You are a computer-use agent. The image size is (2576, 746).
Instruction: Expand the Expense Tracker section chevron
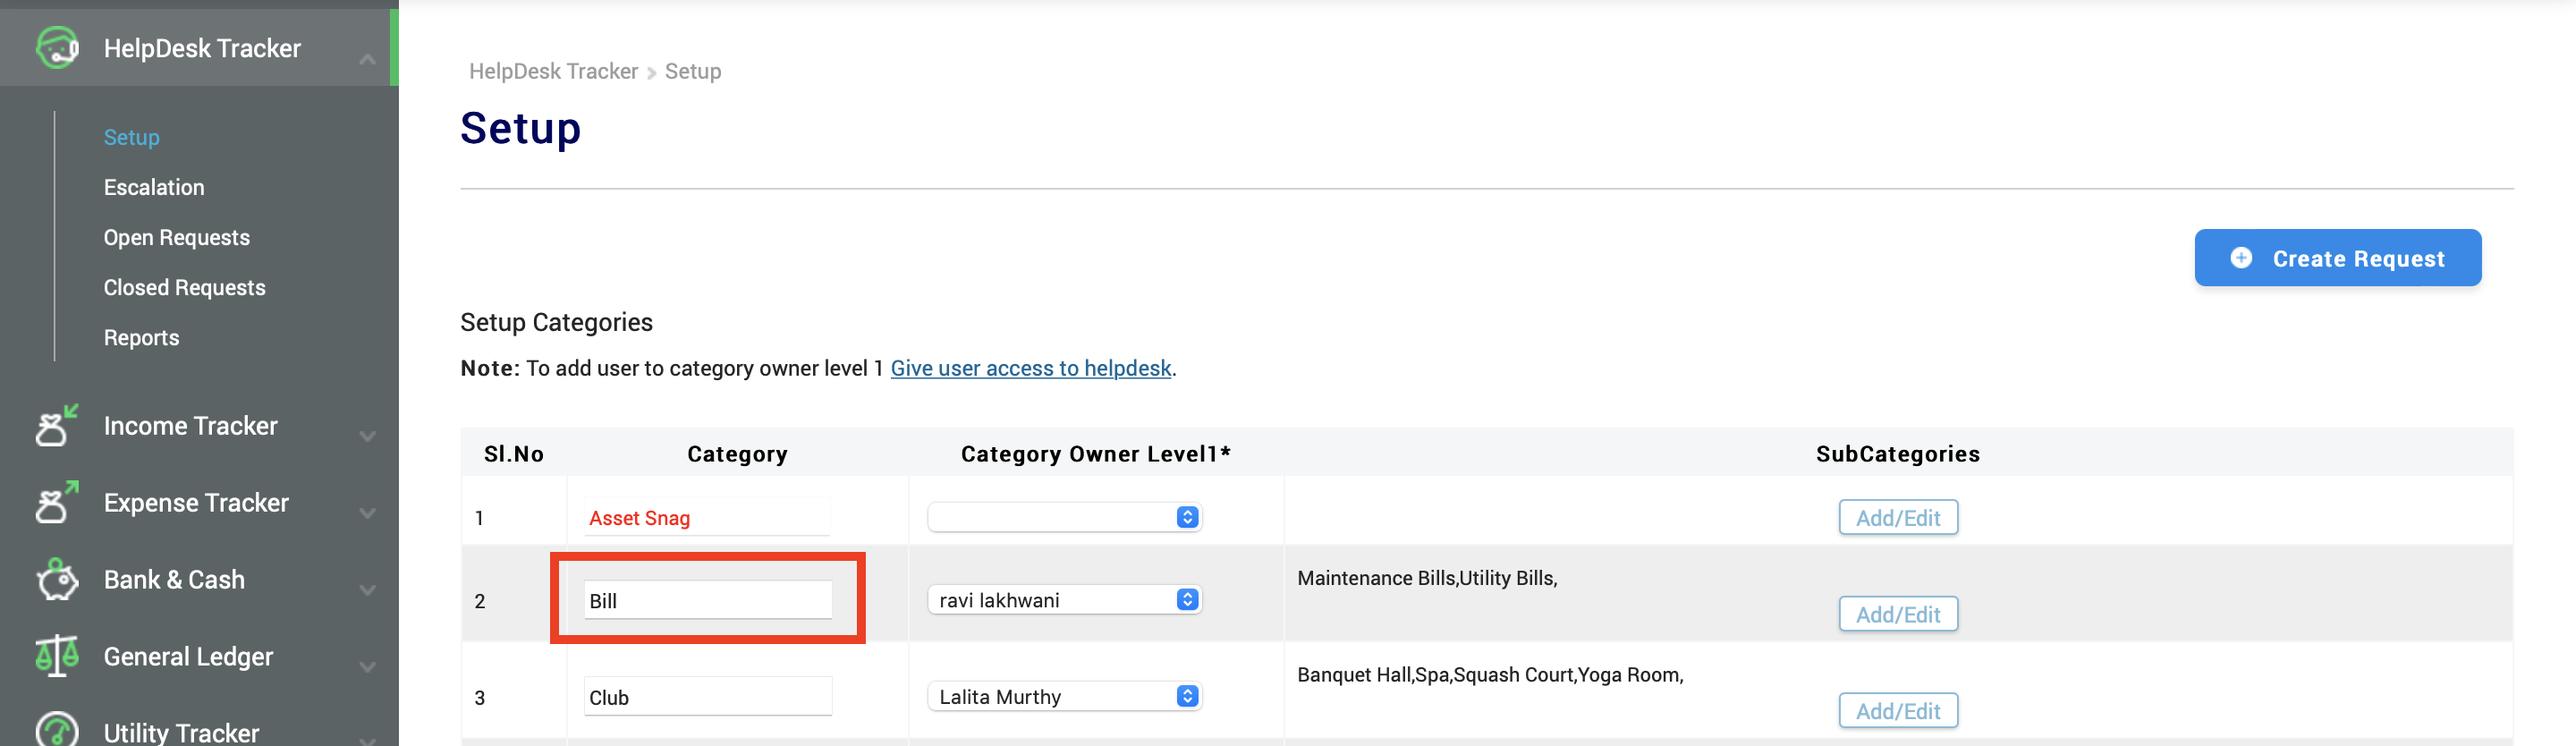pos(367,513)
